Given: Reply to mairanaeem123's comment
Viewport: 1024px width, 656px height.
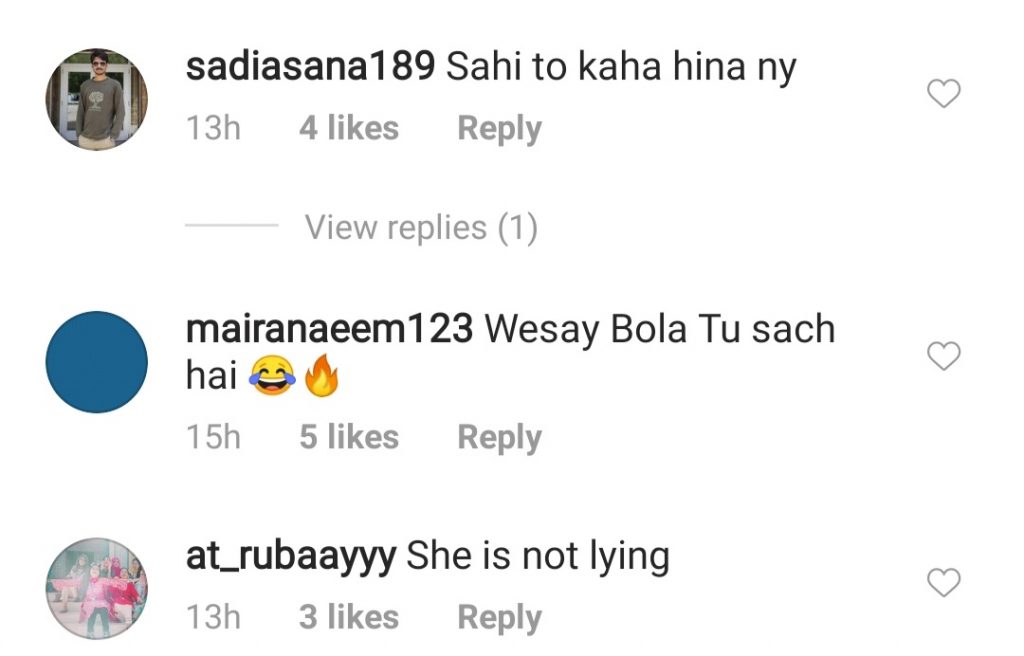Looking at the screenshot, I should point(500,438).
